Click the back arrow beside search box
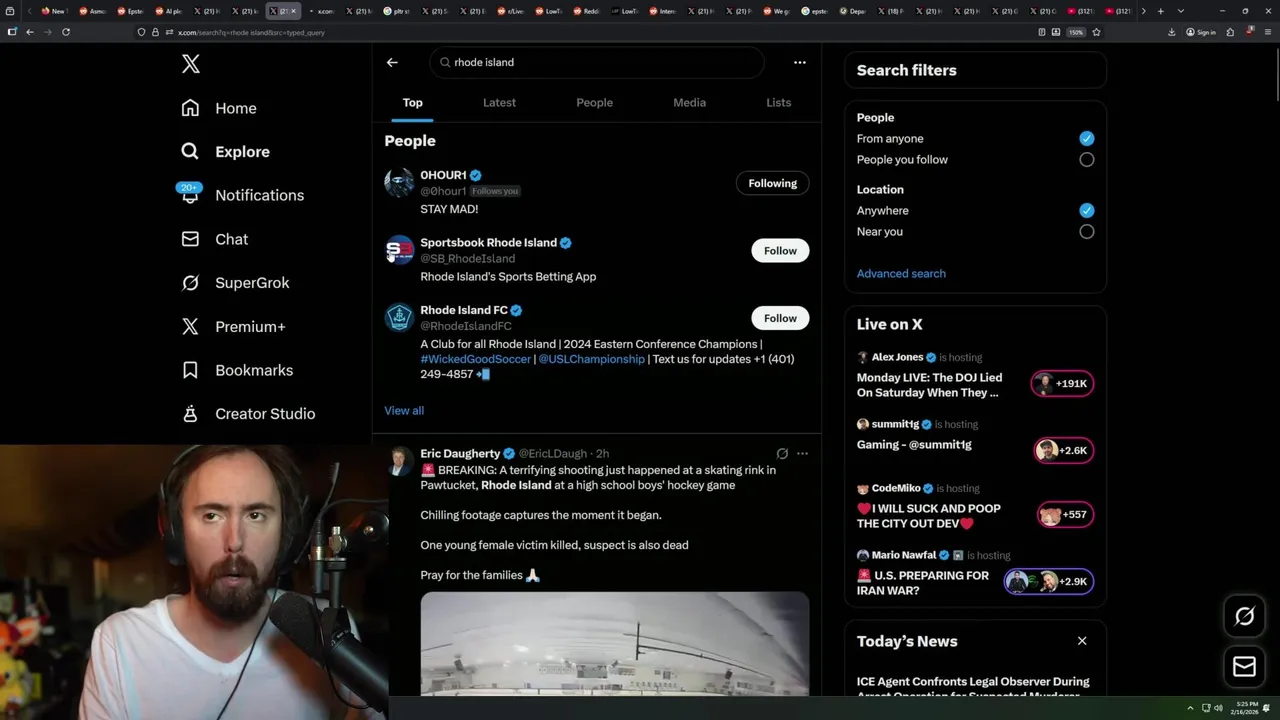 pos(392,62)
